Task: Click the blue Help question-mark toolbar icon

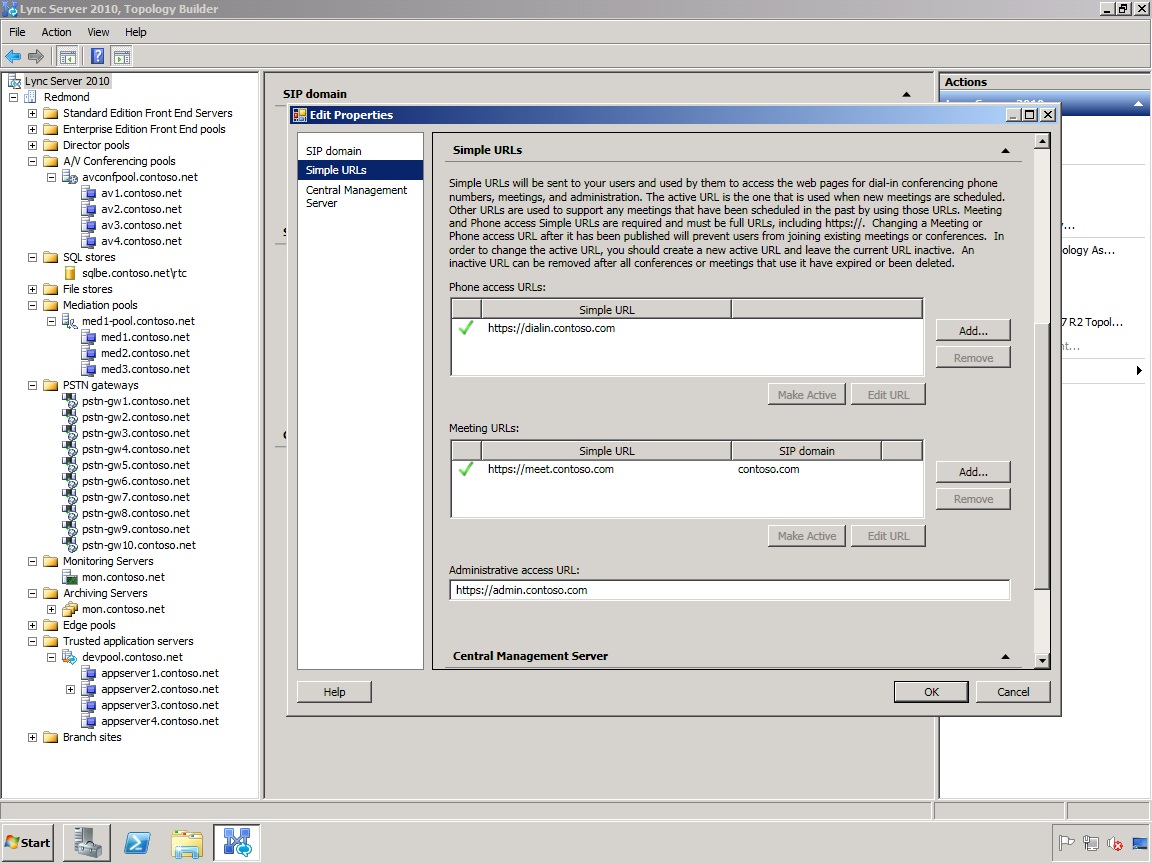Action: pos(97,56)
